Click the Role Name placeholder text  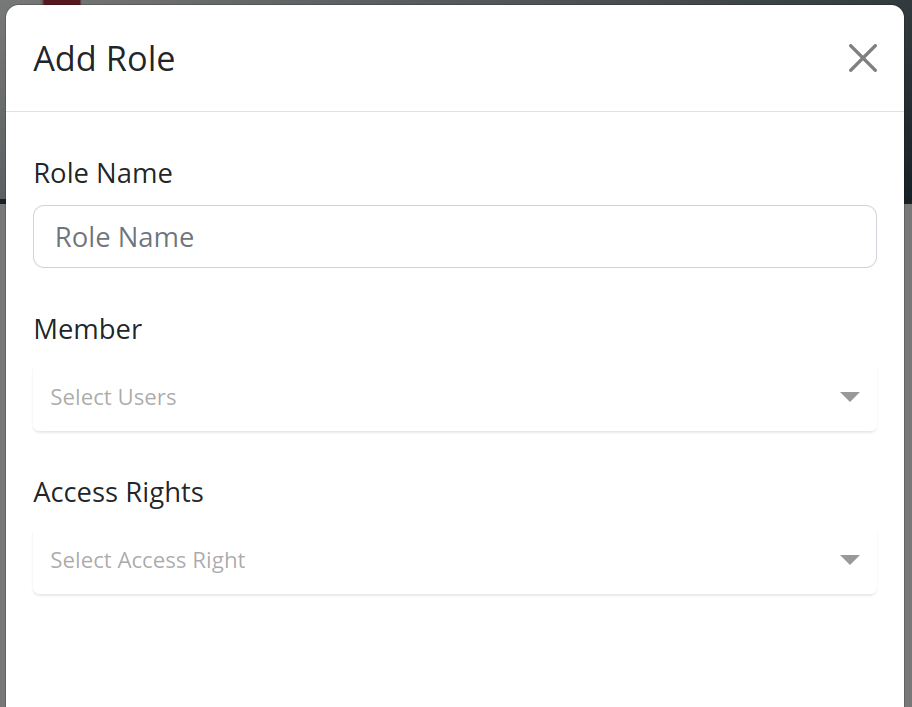click(x=123, y=236)
